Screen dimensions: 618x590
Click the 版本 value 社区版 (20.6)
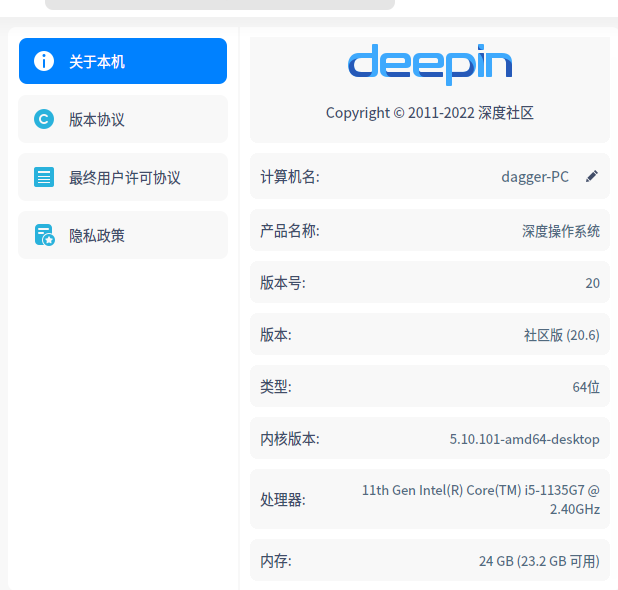coord(562,335)
